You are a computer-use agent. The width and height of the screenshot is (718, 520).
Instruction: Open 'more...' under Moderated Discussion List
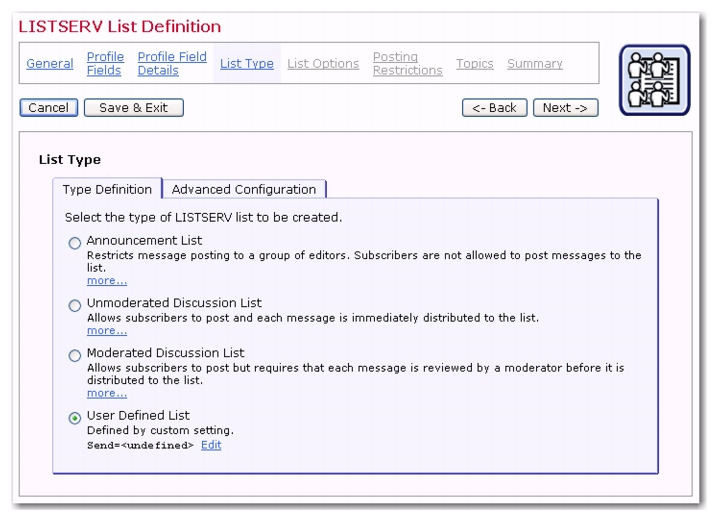[x=107, y=393]
